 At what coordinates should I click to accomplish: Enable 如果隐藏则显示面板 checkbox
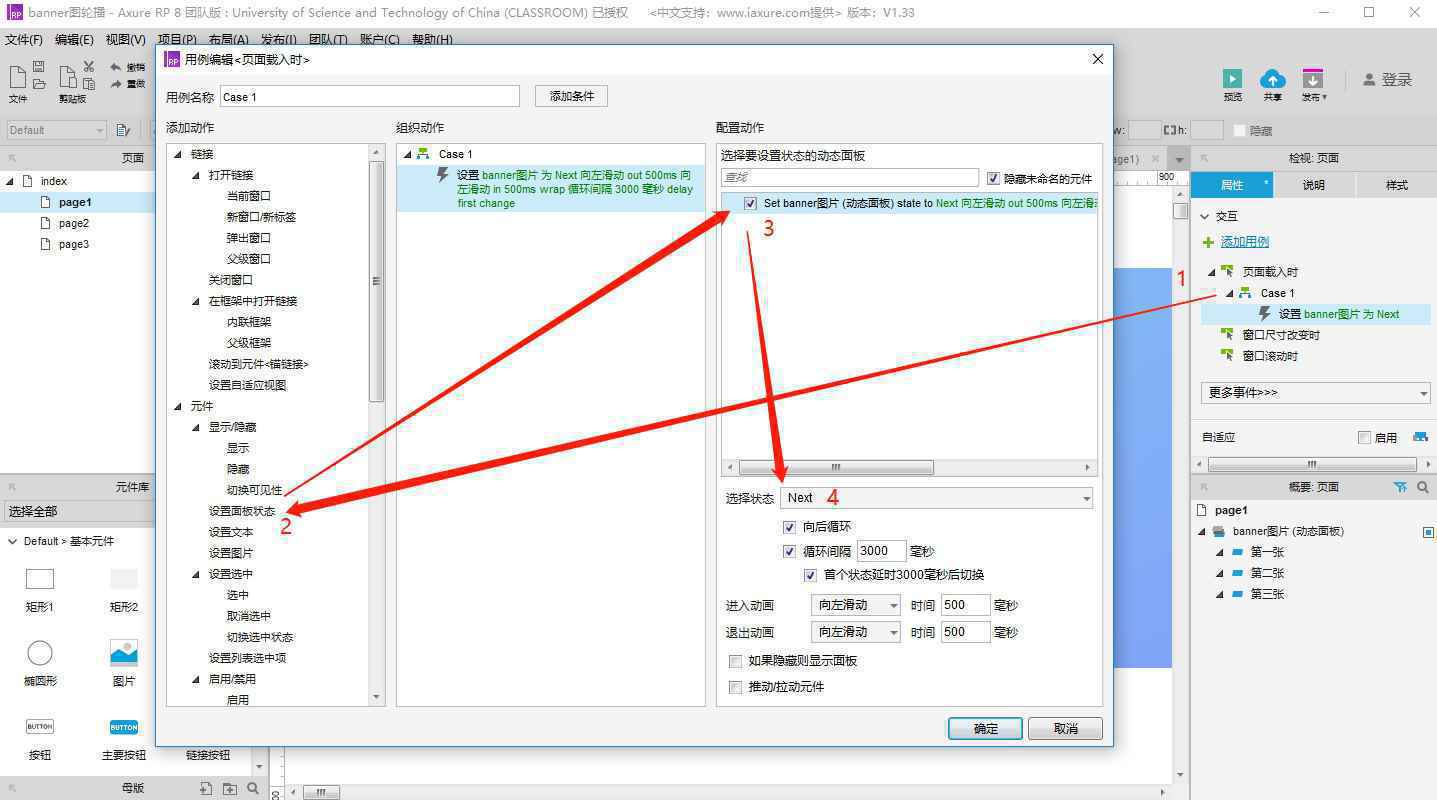pyautogui.click(x=736, y=661)
